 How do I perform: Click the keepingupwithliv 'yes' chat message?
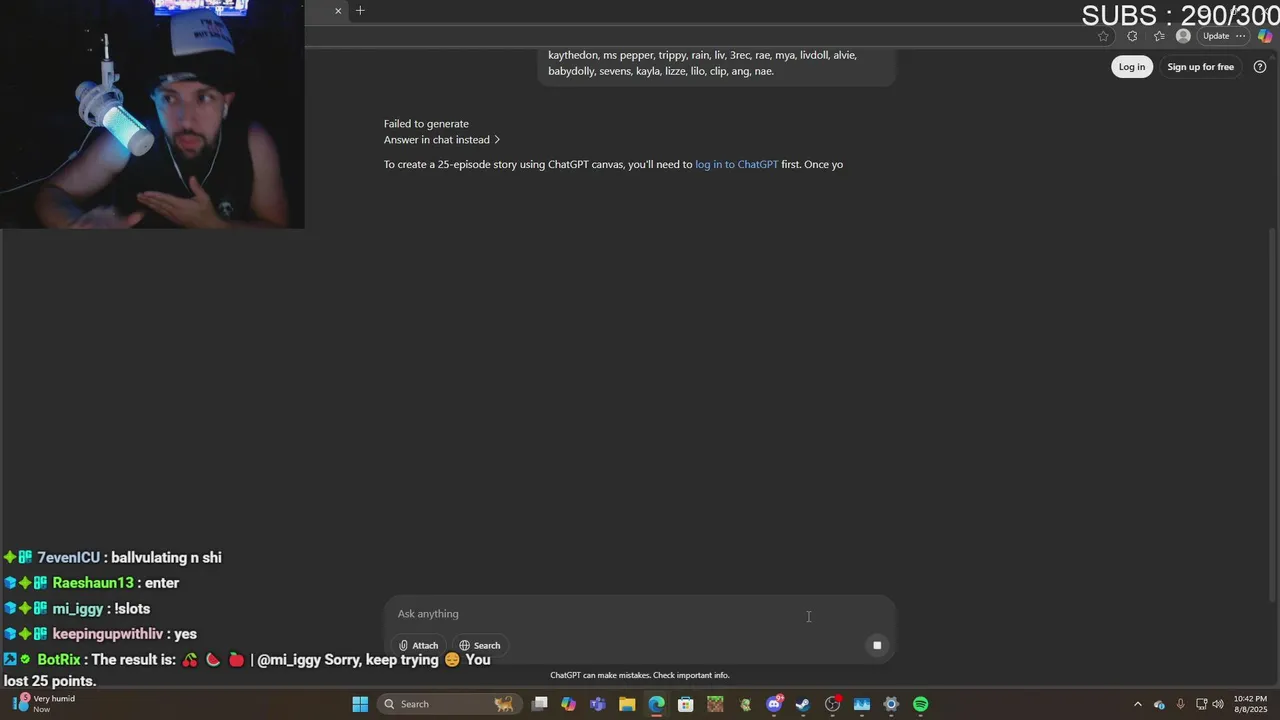[100, 634]
